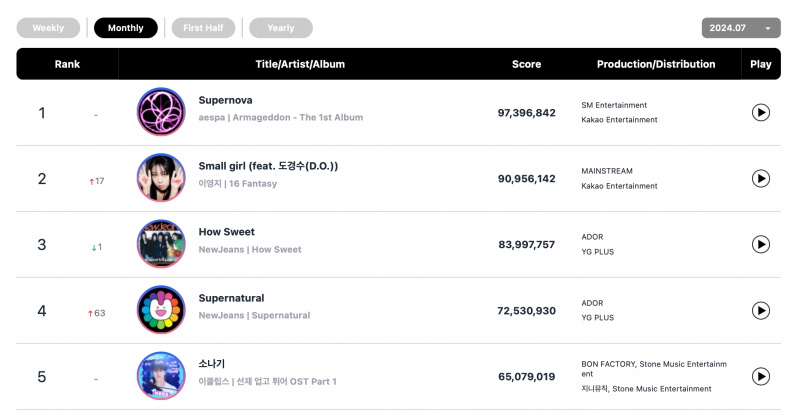The height and width of the screenshot is (415, 800).
Task: Expand the 2024.07 date dropdown
Action: tap(741, 28)
